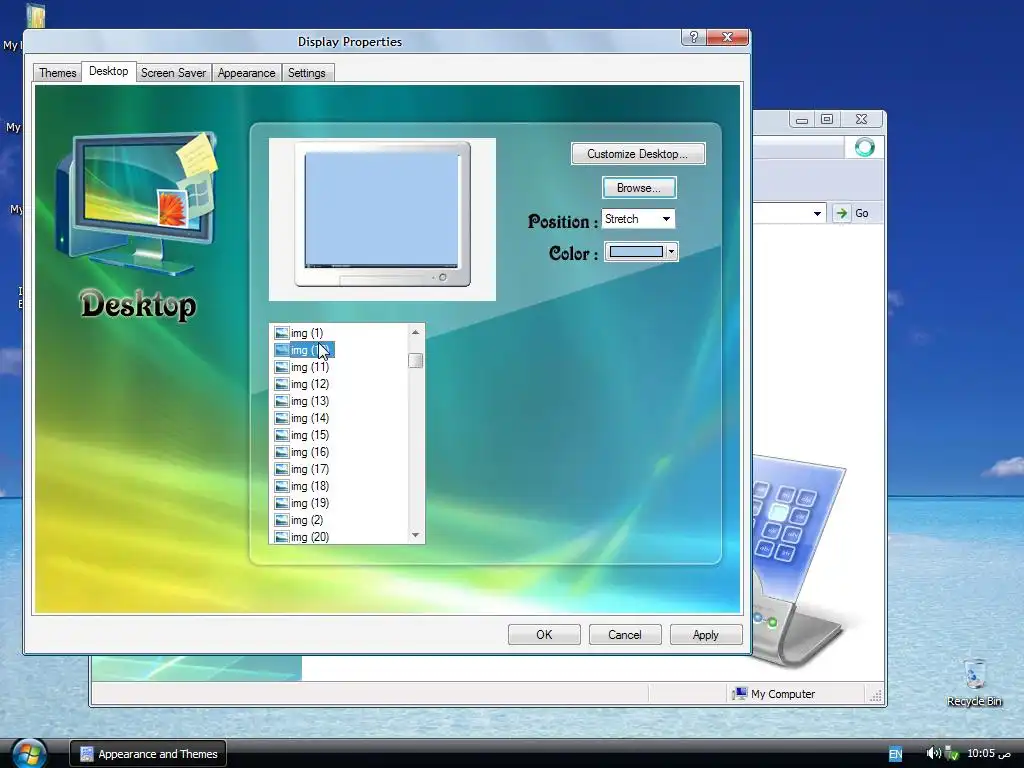Viewport: 1024px width, 768px height.
Task: Open the desktop Color picker dropdown
Action: [x=641, y=252]
